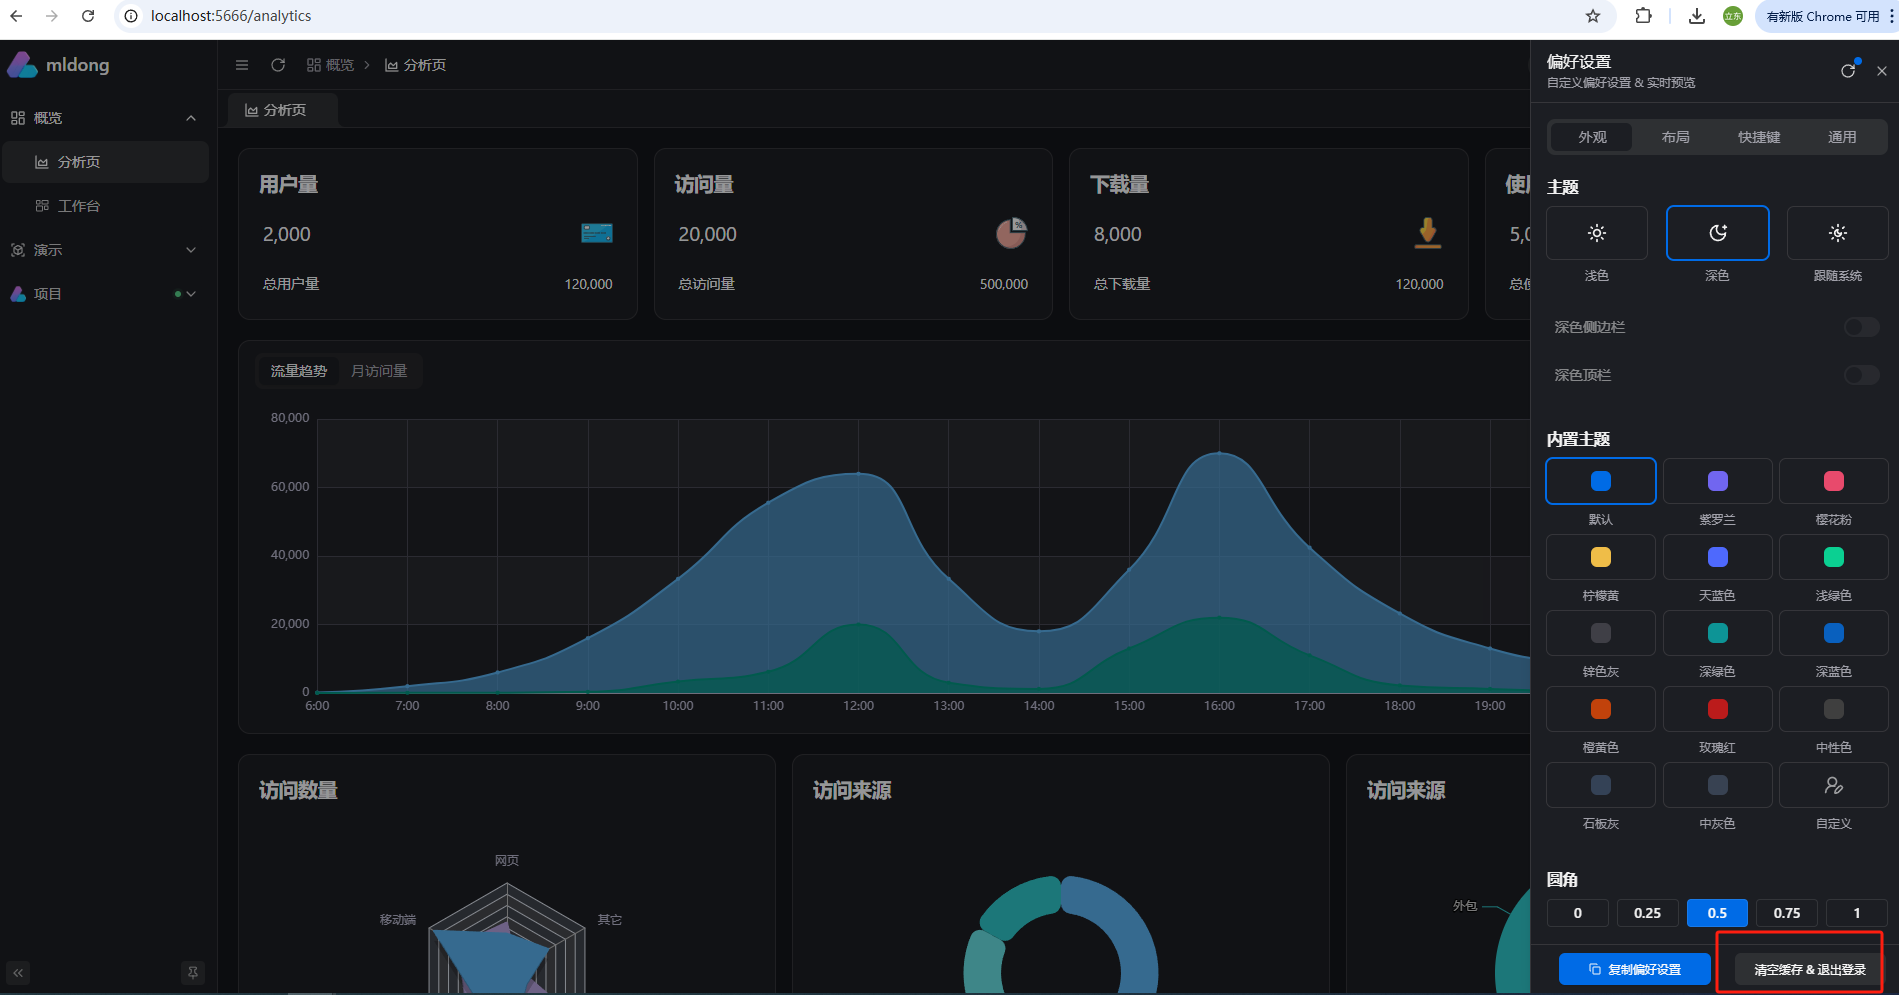
Task: Select corner radius 0.75
Action: click(1787, 913)
